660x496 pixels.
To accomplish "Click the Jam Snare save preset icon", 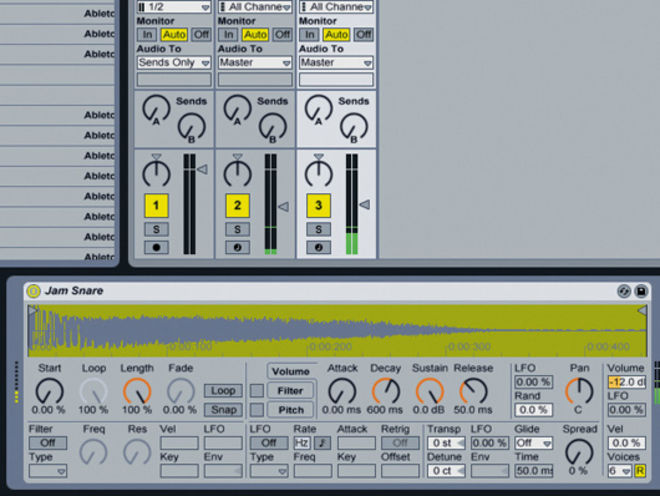I will point(641,291).
